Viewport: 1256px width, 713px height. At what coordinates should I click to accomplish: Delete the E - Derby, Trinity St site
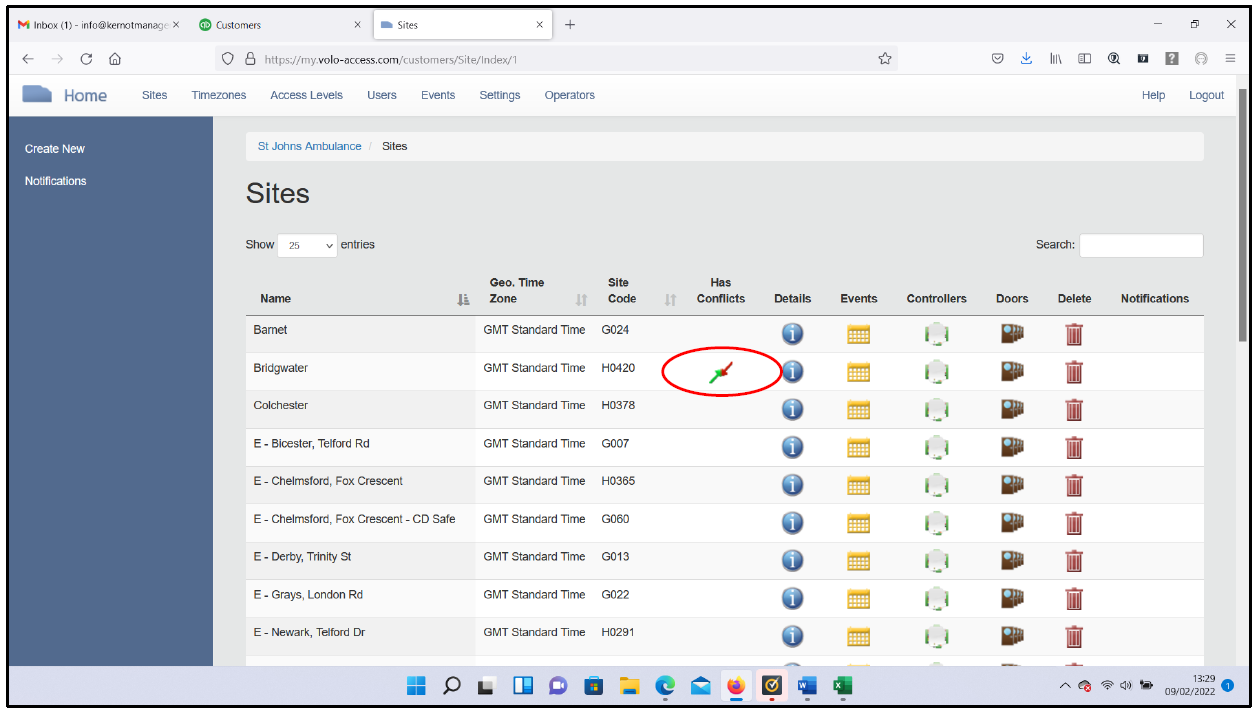(1074, 561)
